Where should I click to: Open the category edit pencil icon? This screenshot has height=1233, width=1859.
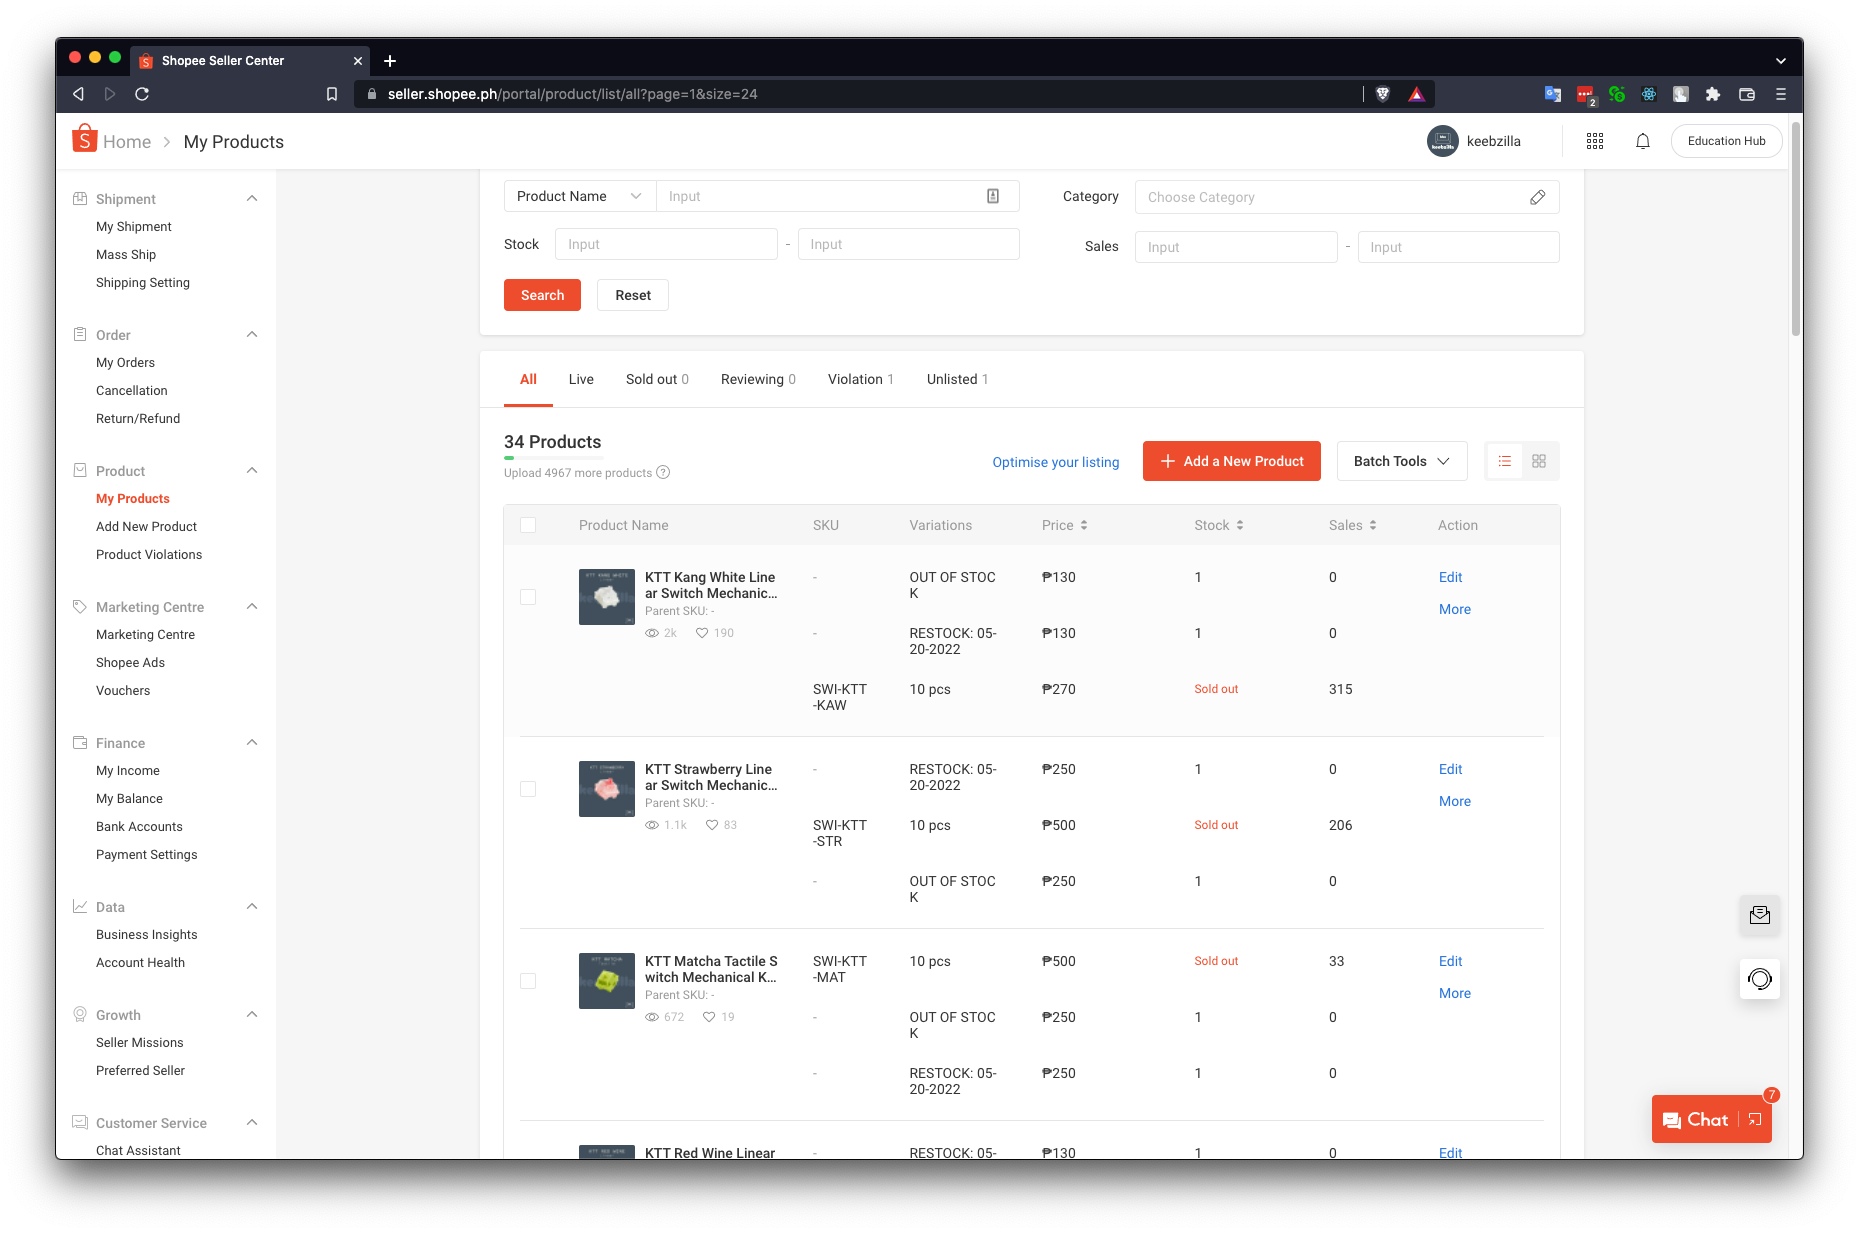point(1538,197)
